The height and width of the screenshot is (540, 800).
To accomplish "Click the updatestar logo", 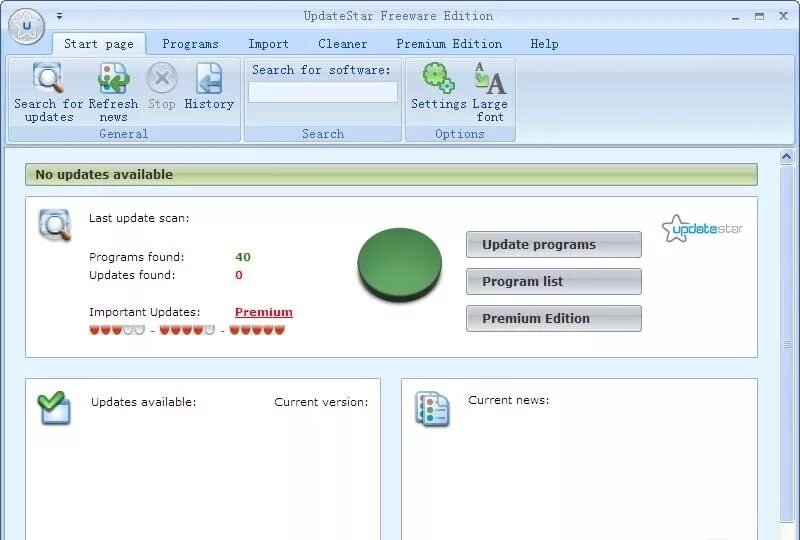I will click(702, 228).
